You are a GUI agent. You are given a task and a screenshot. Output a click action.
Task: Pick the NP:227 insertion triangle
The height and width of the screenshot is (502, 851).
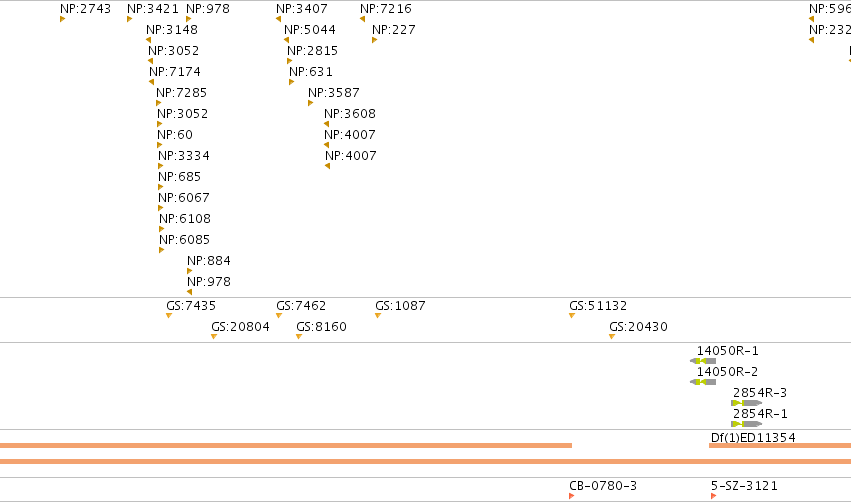tap(374, 40)
